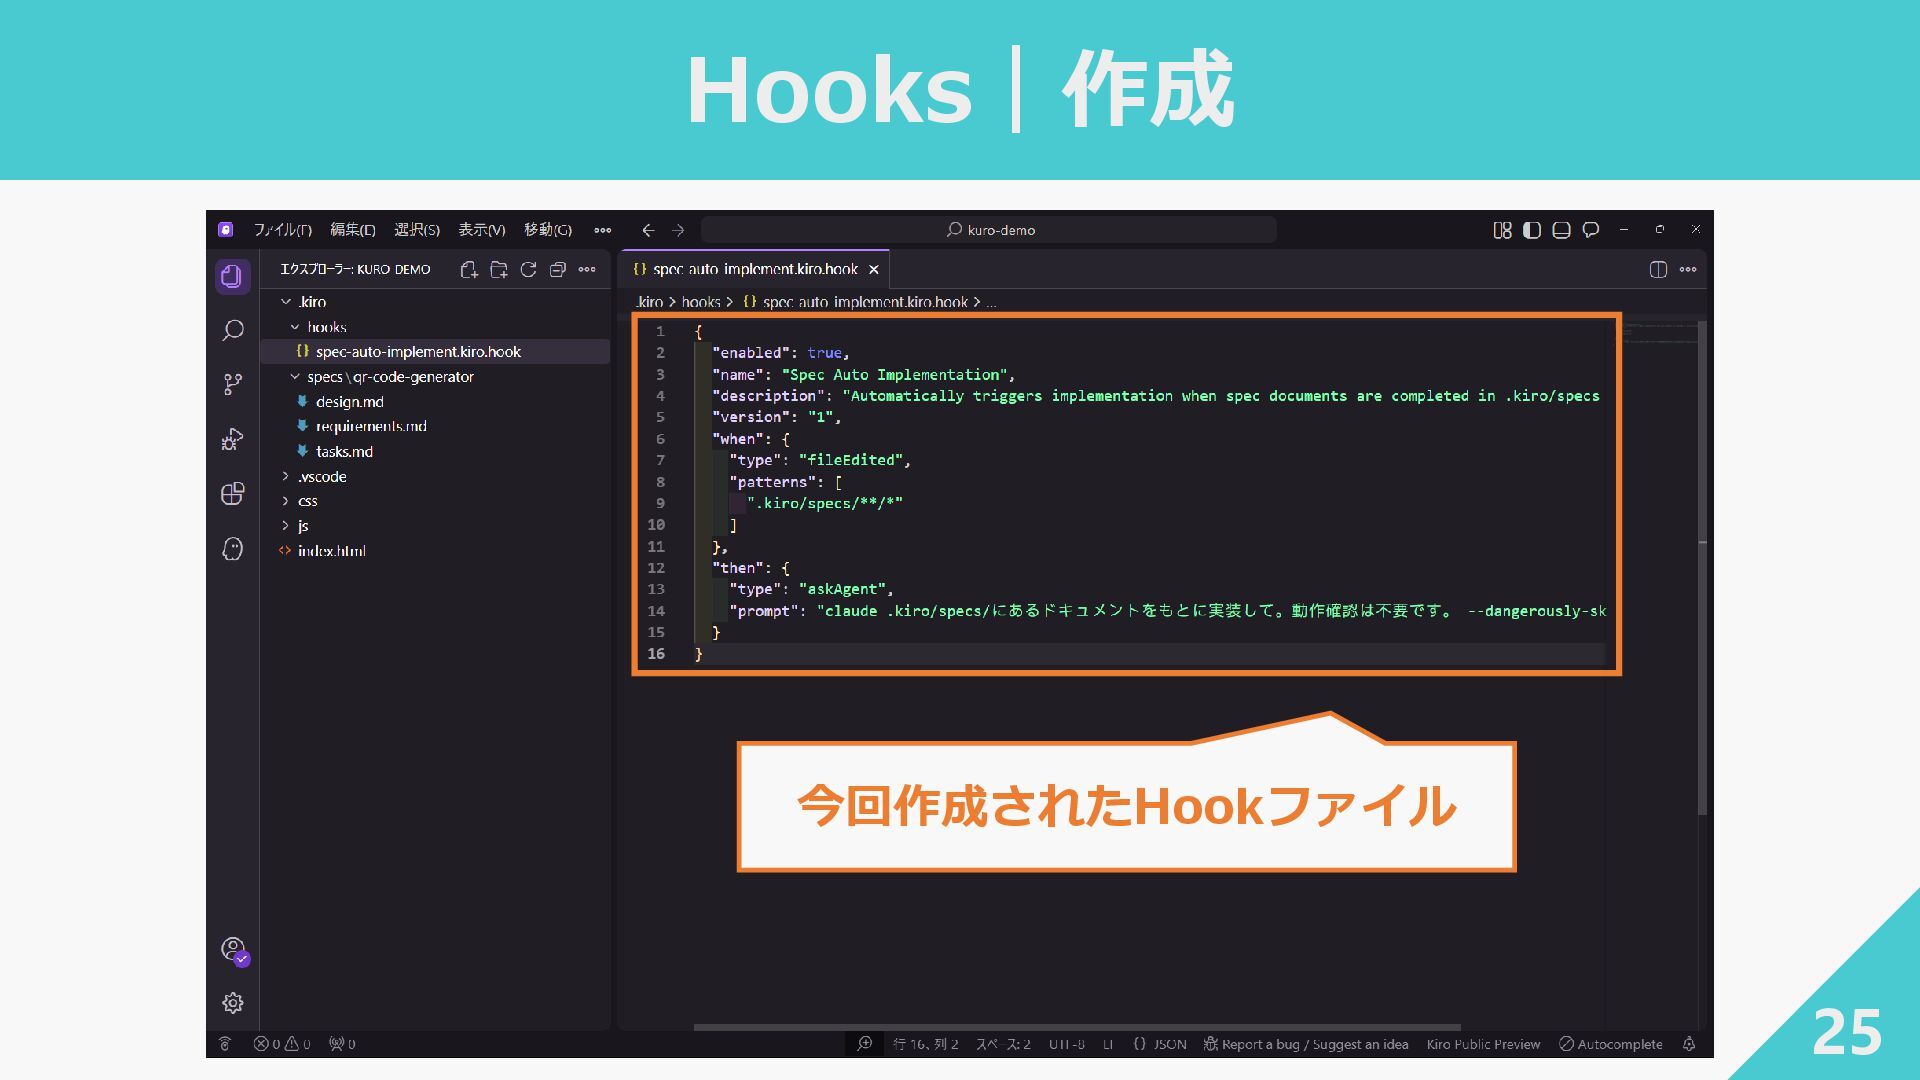Go forward with the right arrow
1920x1080 pixels.
678,230
